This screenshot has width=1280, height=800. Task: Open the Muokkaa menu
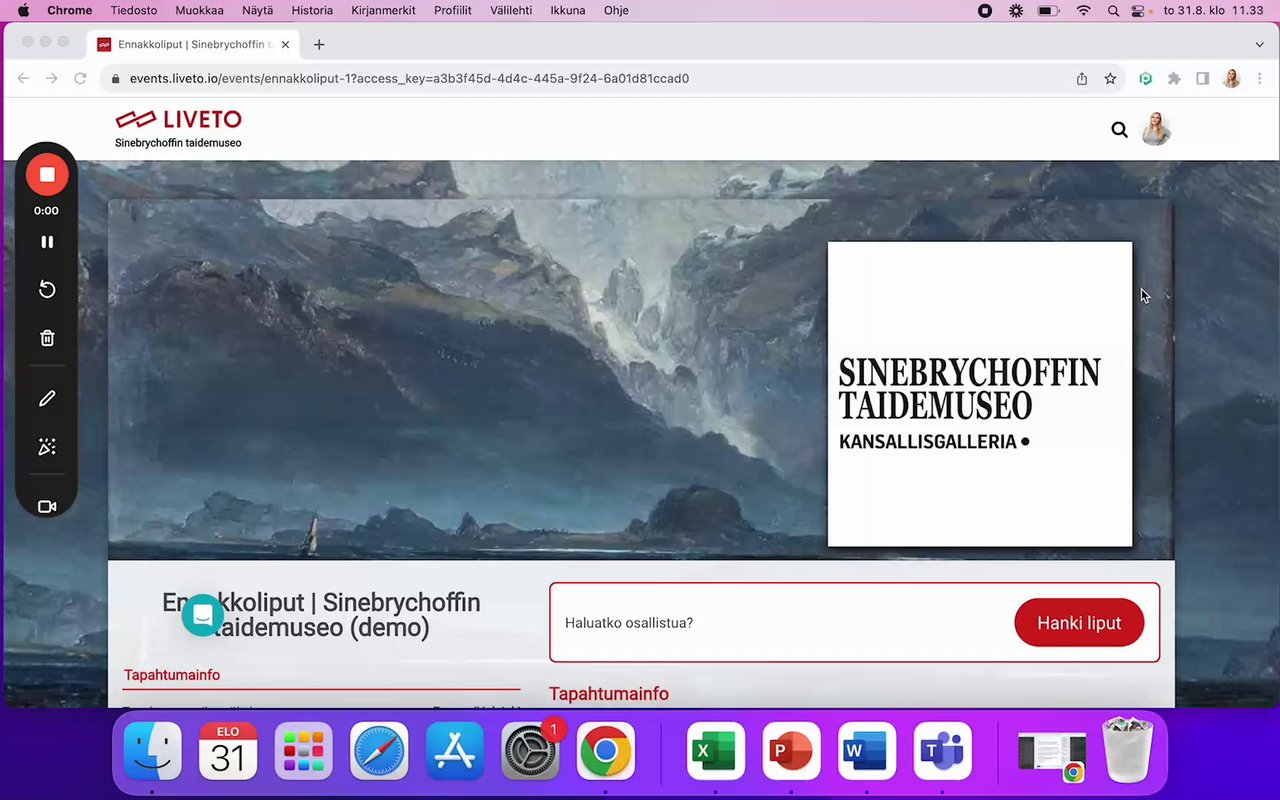pos(199,10)
